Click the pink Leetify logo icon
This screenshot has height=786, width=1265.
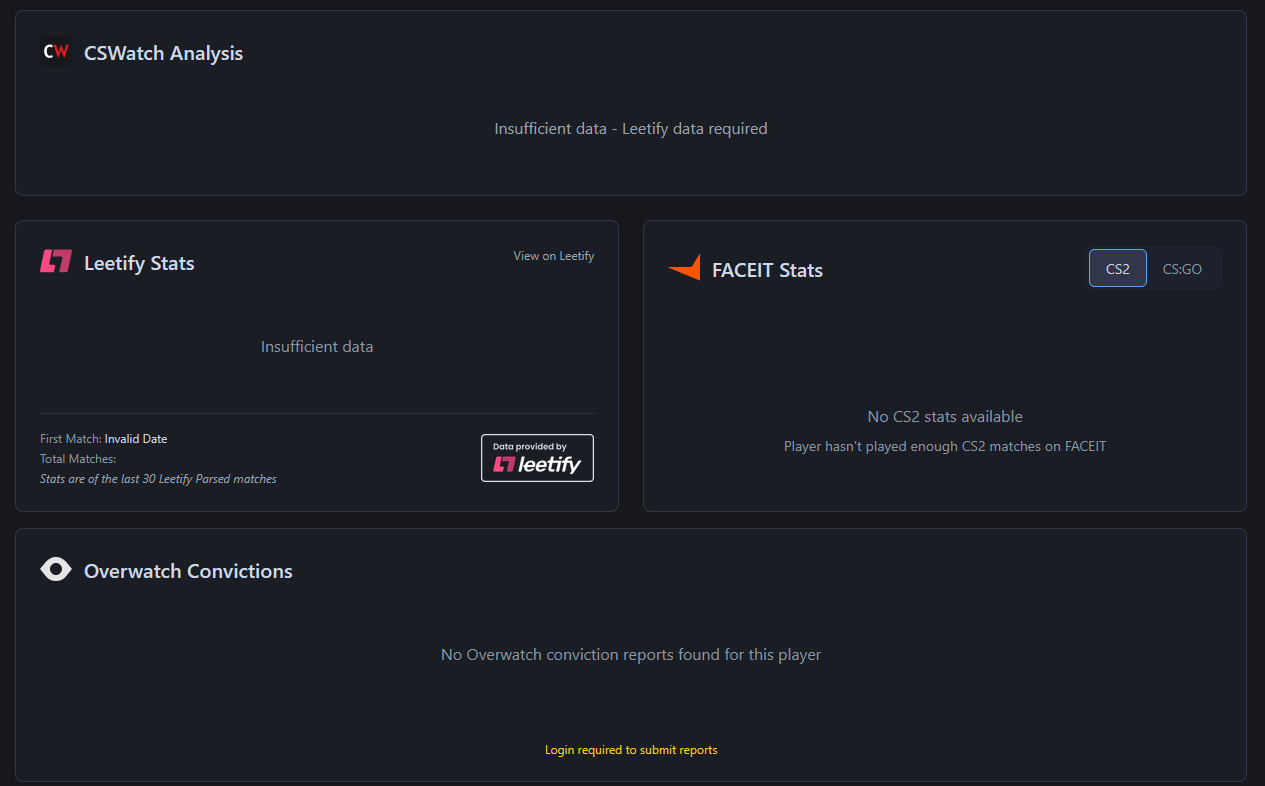[x=56, y=262]
